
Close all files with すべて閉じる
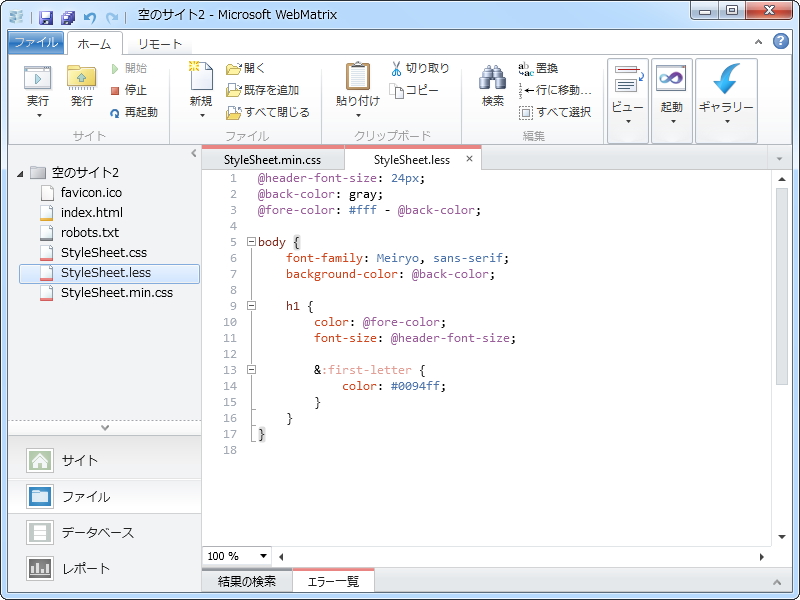(268, 112)
